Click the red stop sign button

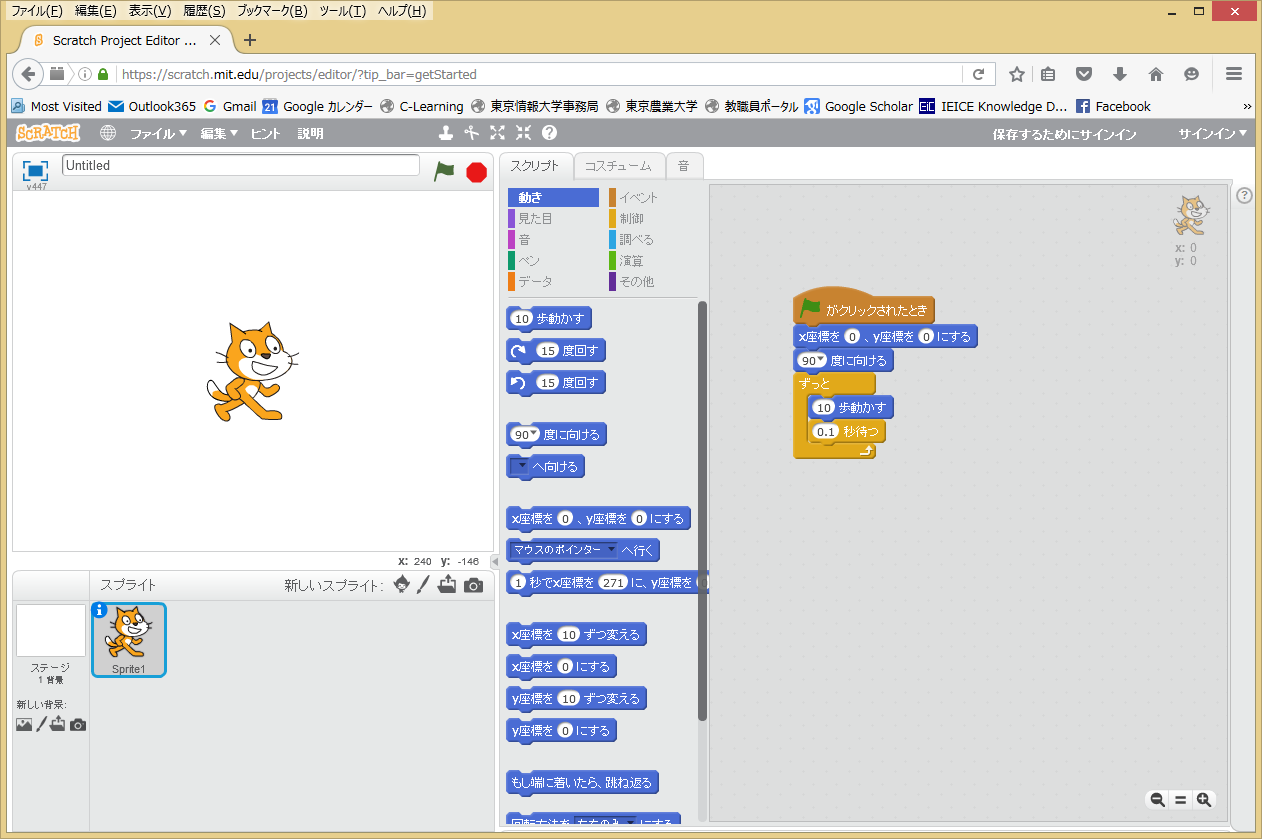(477, 172)
